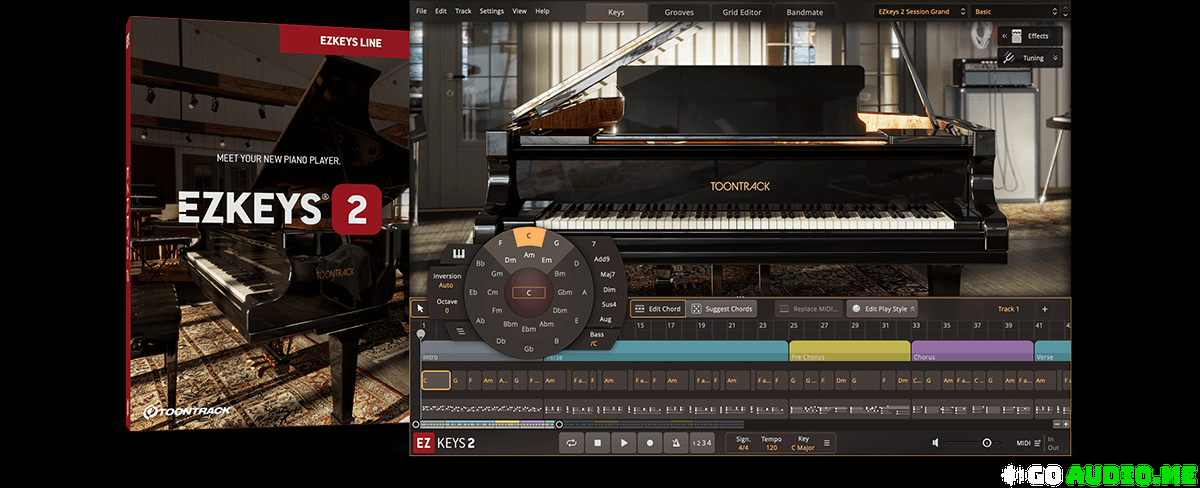
Task: Expand the Edit Play Style menu
Action: tap(883, 309)
